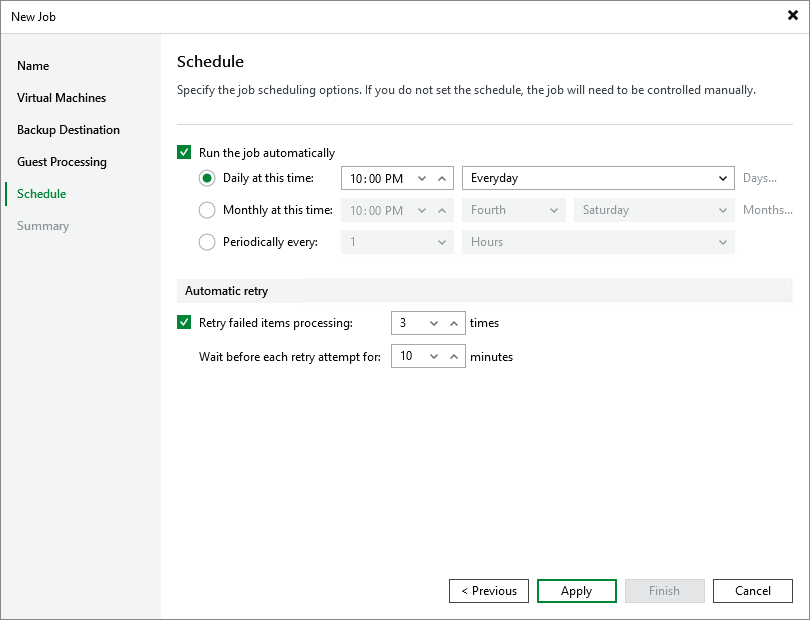Image resolution: width=810 pixels, height=620 pixels.
Task: Open the Hours interval dropdown
Action: click(x=723, y=242)
